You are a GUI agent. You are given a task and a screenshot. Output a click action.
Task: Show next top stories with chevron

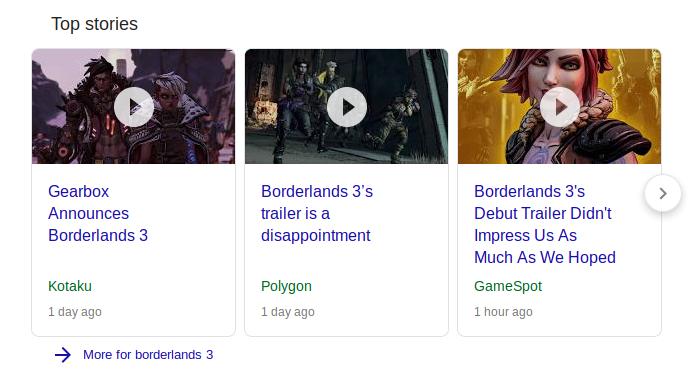click(x=663, y=193)
